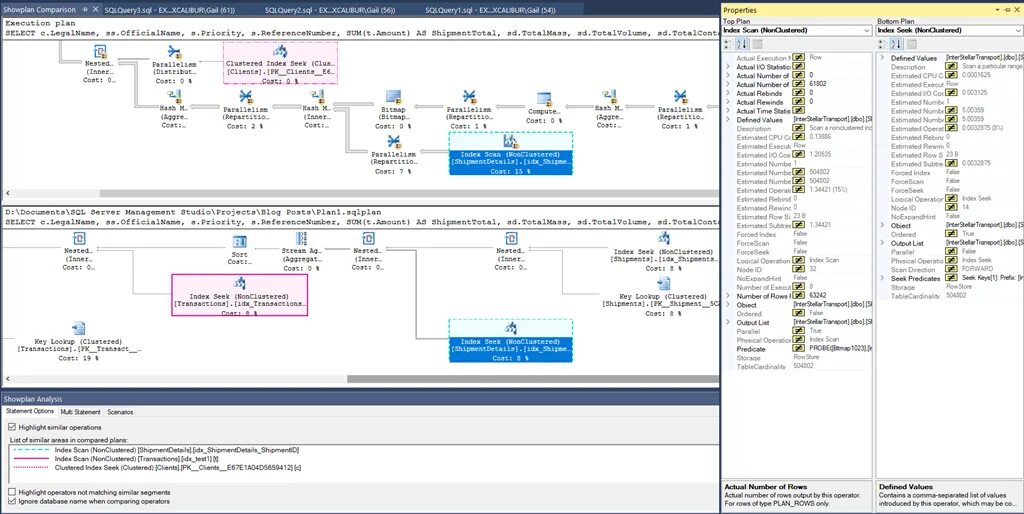The image size is (1024, 514).
Task: Open Properties panel window position menu arrow
Action: click(x=997, y=10)
